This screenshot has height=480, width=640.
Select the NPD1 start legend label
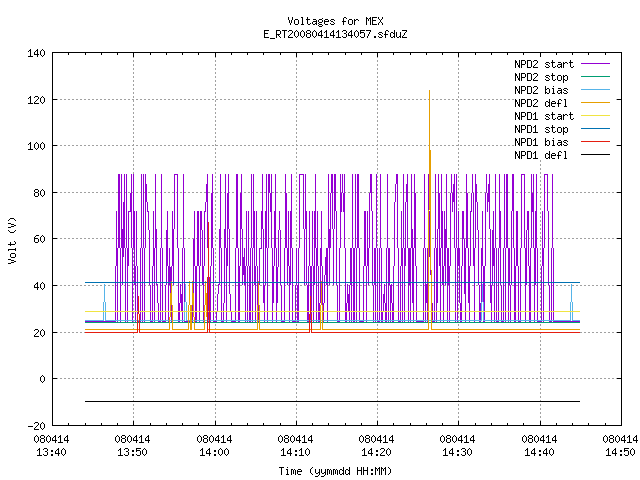click(x=544, y=116)
